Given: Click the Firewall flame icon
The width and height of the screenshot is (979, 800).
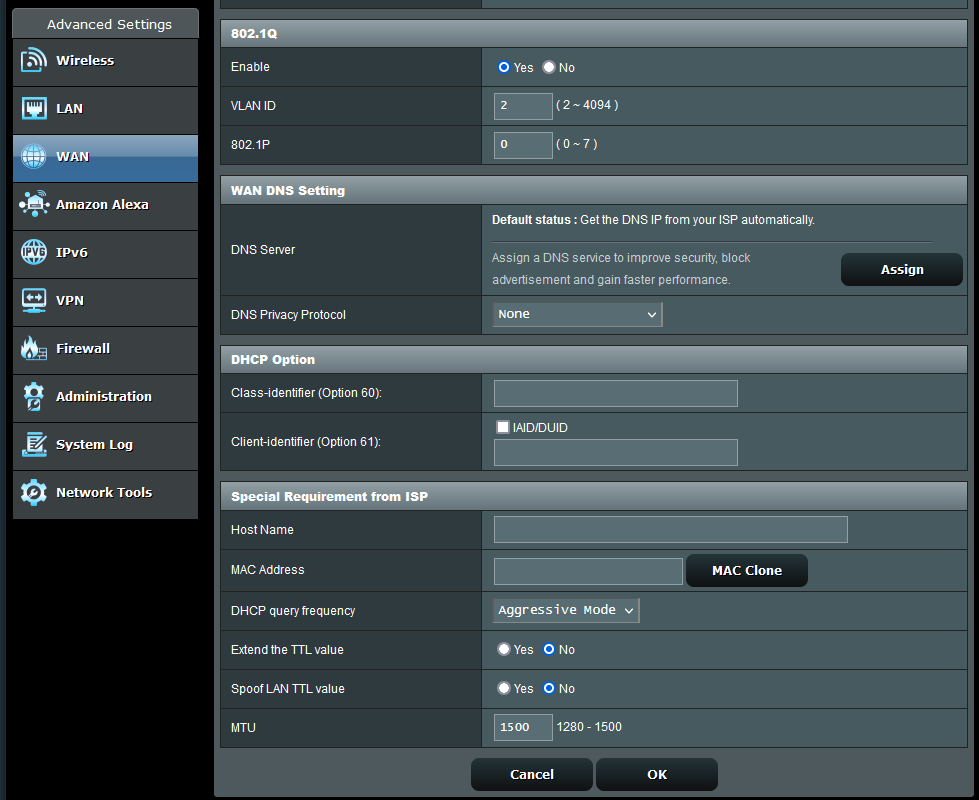Looking at the screenshot, I should (34, 349).
